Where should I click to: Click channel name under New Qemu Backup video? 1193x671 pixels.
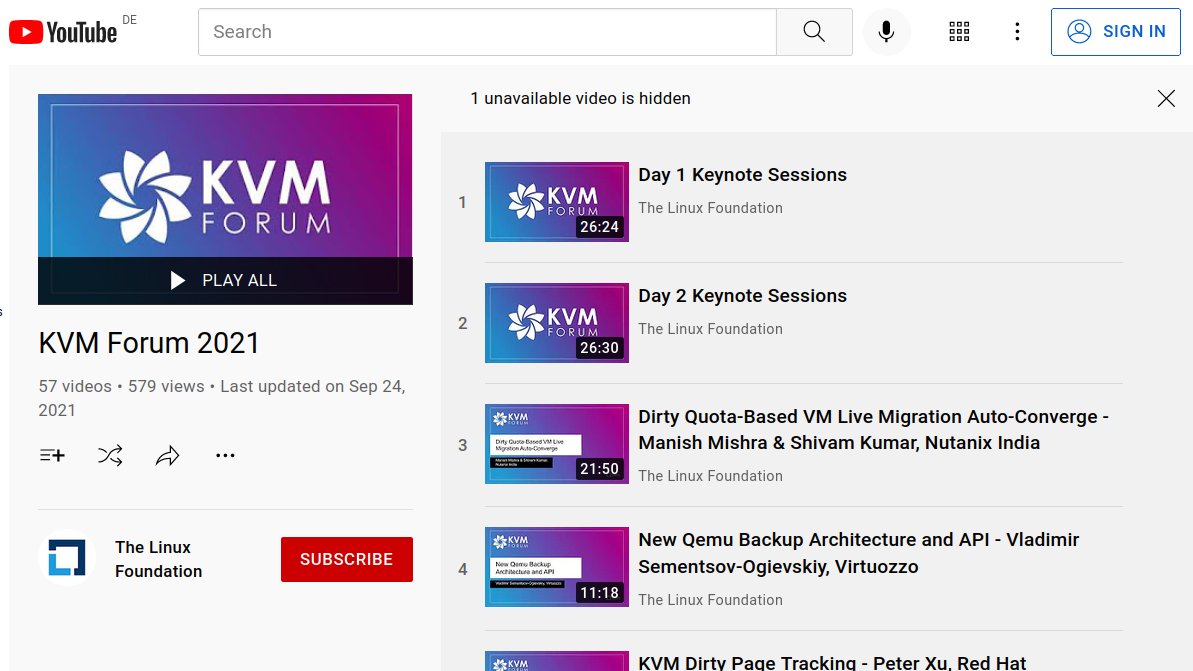click(710, 599)
